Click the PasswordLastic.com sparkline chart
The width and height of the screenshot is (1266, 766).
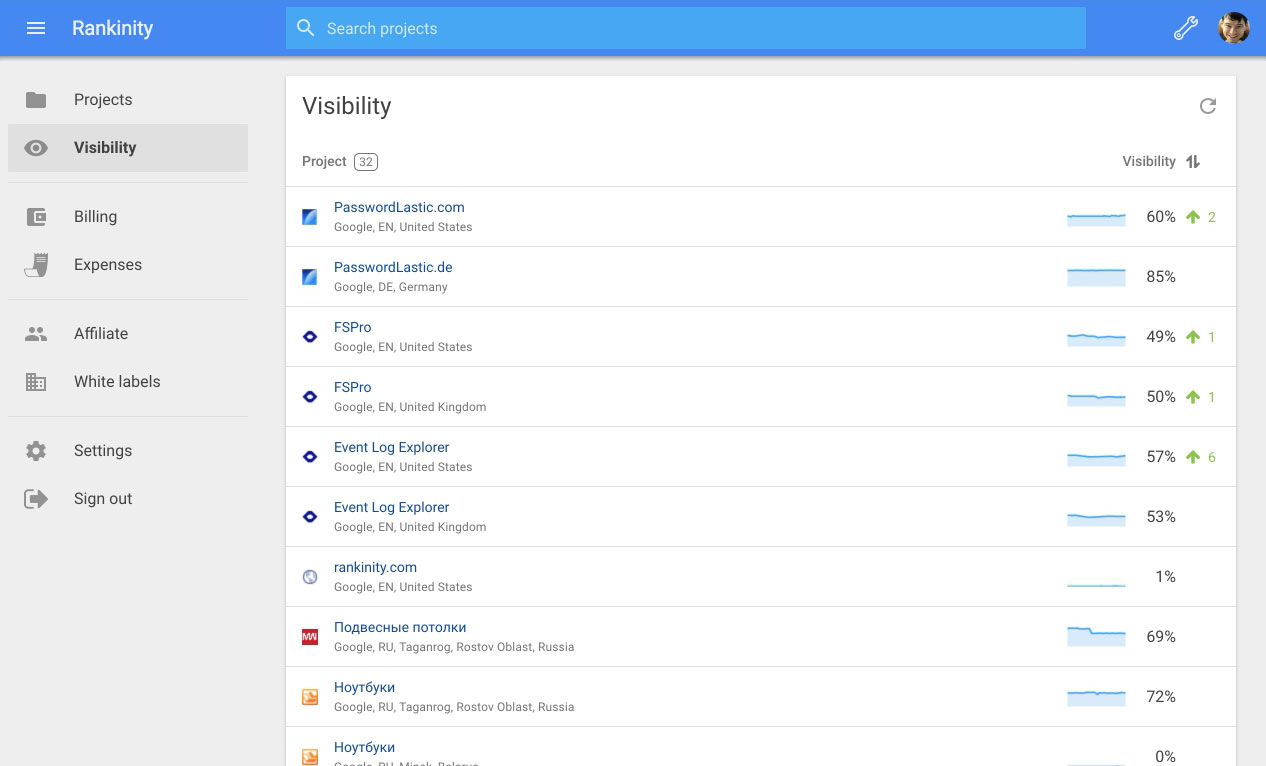click(x=1096, y=219)
